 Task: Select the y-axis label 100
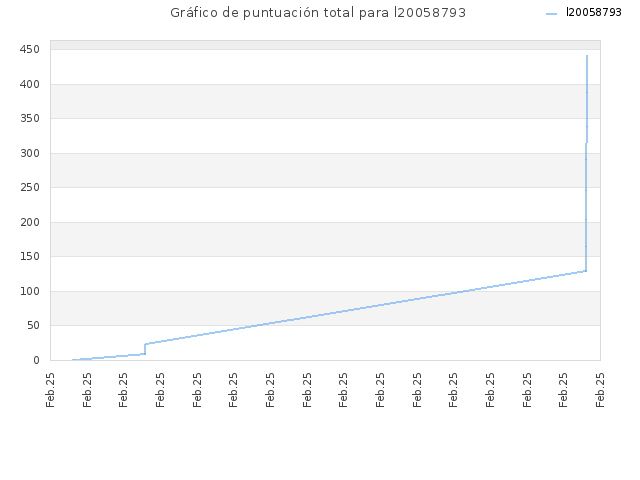[30, 291]
